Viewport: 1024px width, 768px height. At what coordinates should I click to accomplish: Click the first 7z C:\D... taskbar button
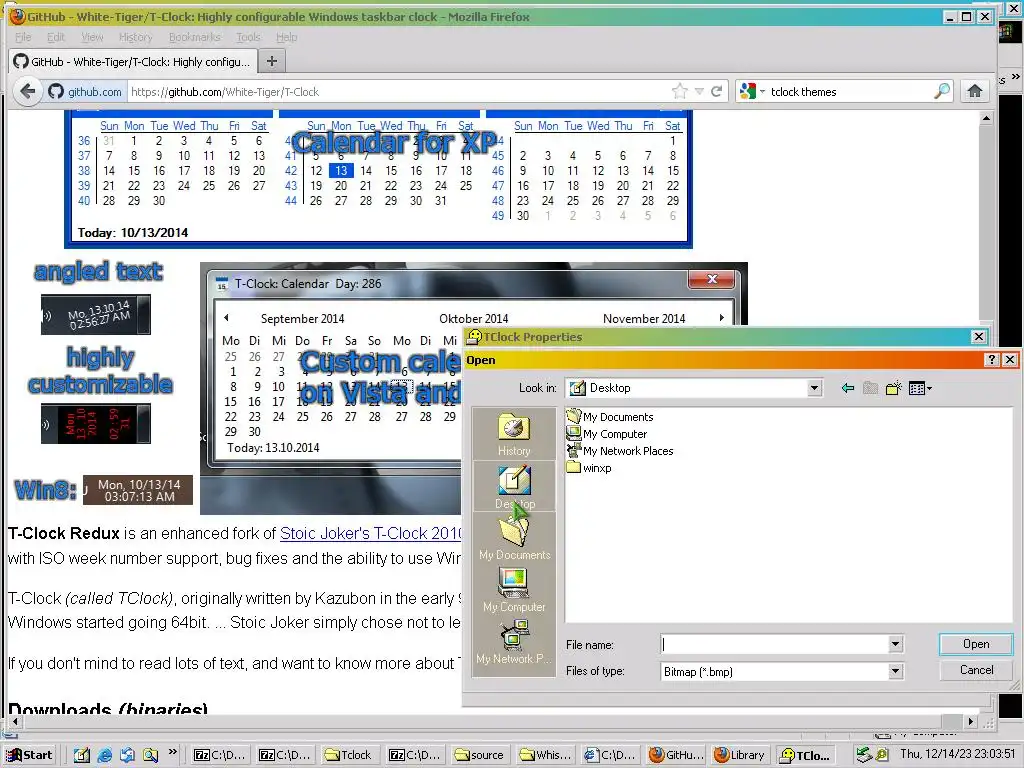219,755
